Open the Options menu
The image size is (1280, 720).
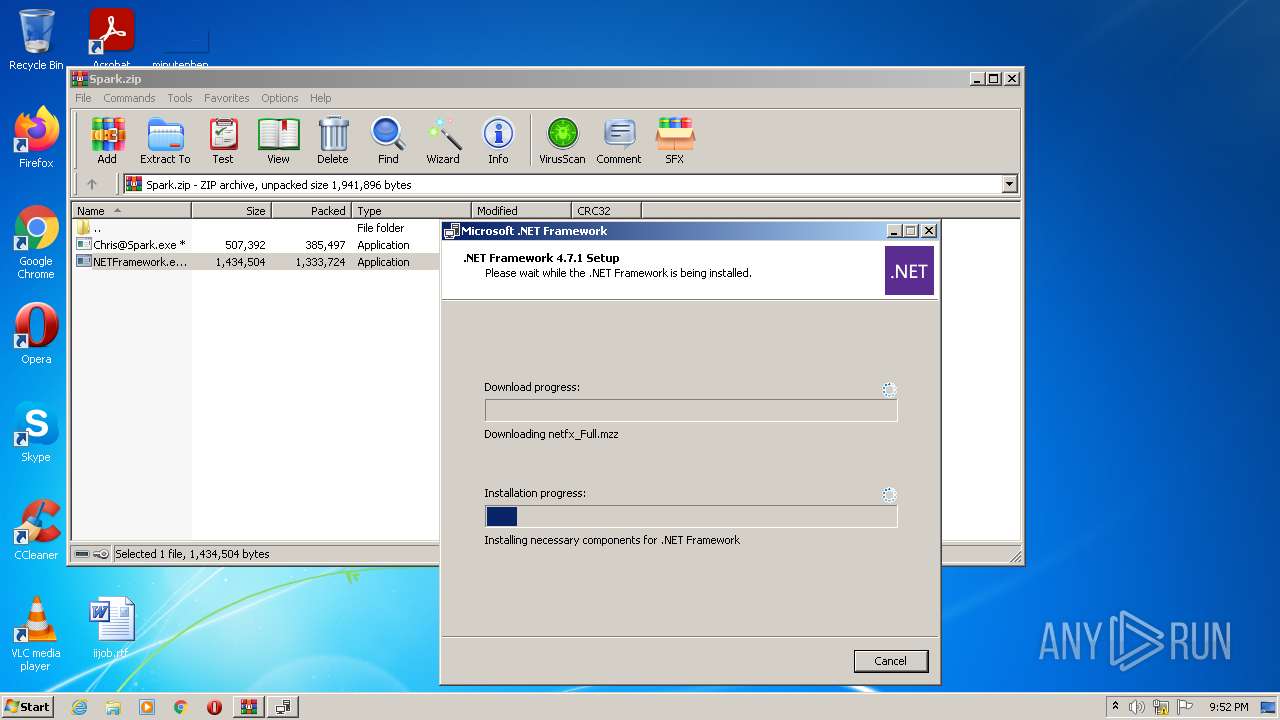[280, 98]
